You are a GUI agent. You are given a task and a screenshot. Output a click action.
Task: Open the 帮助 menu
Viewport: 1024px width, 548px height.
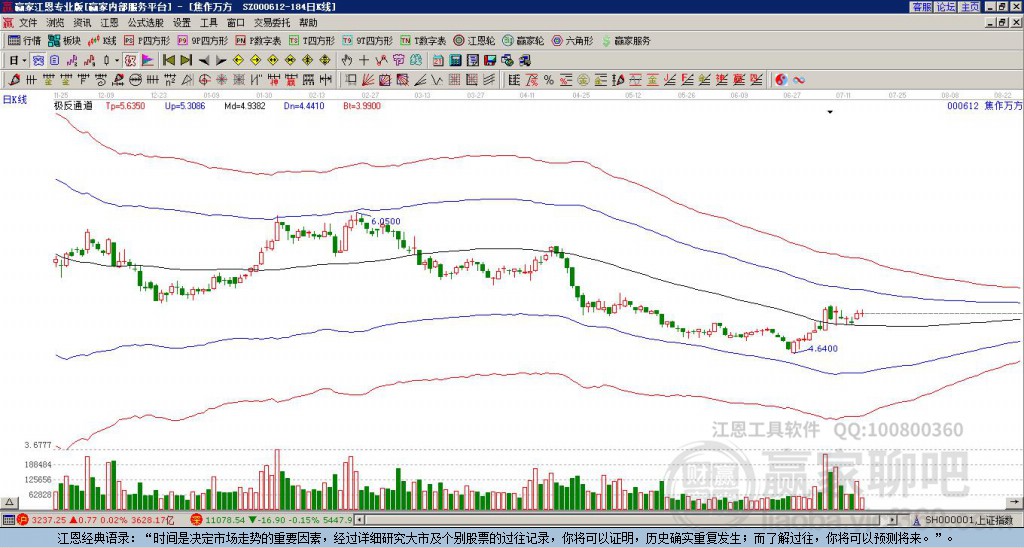(x=308, y=23)
